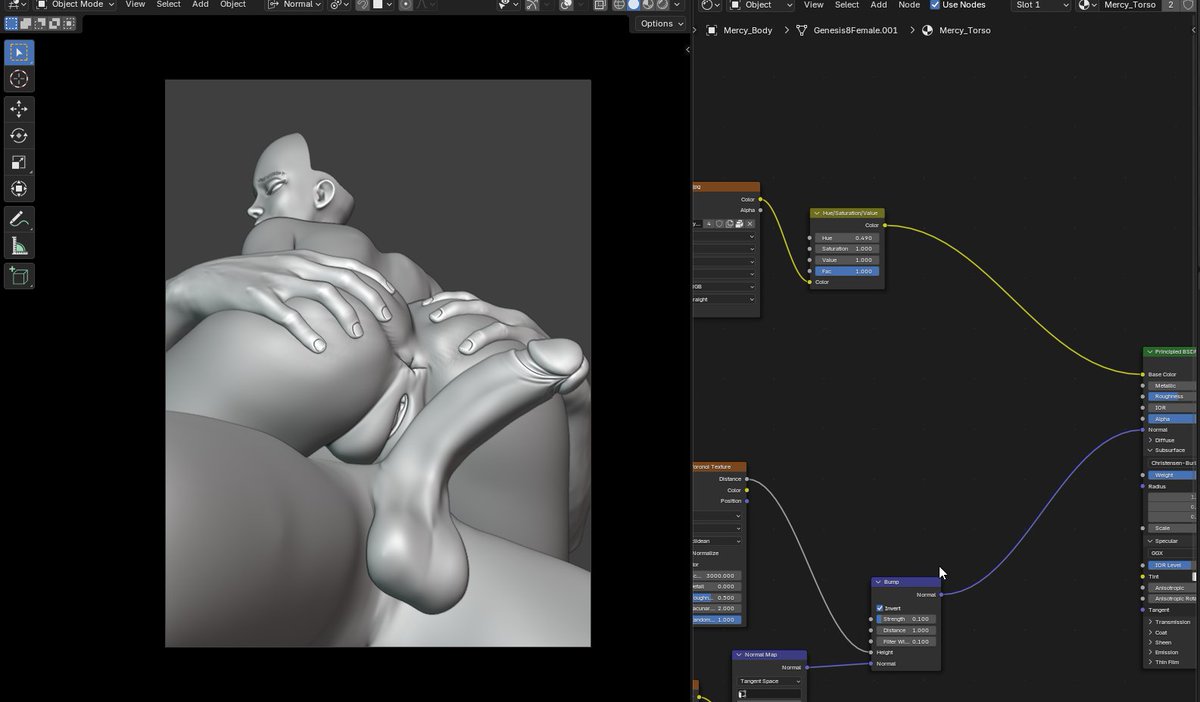Set selection mode to new selection
The width and height of the screenshot is (1200, 702).
11,23
